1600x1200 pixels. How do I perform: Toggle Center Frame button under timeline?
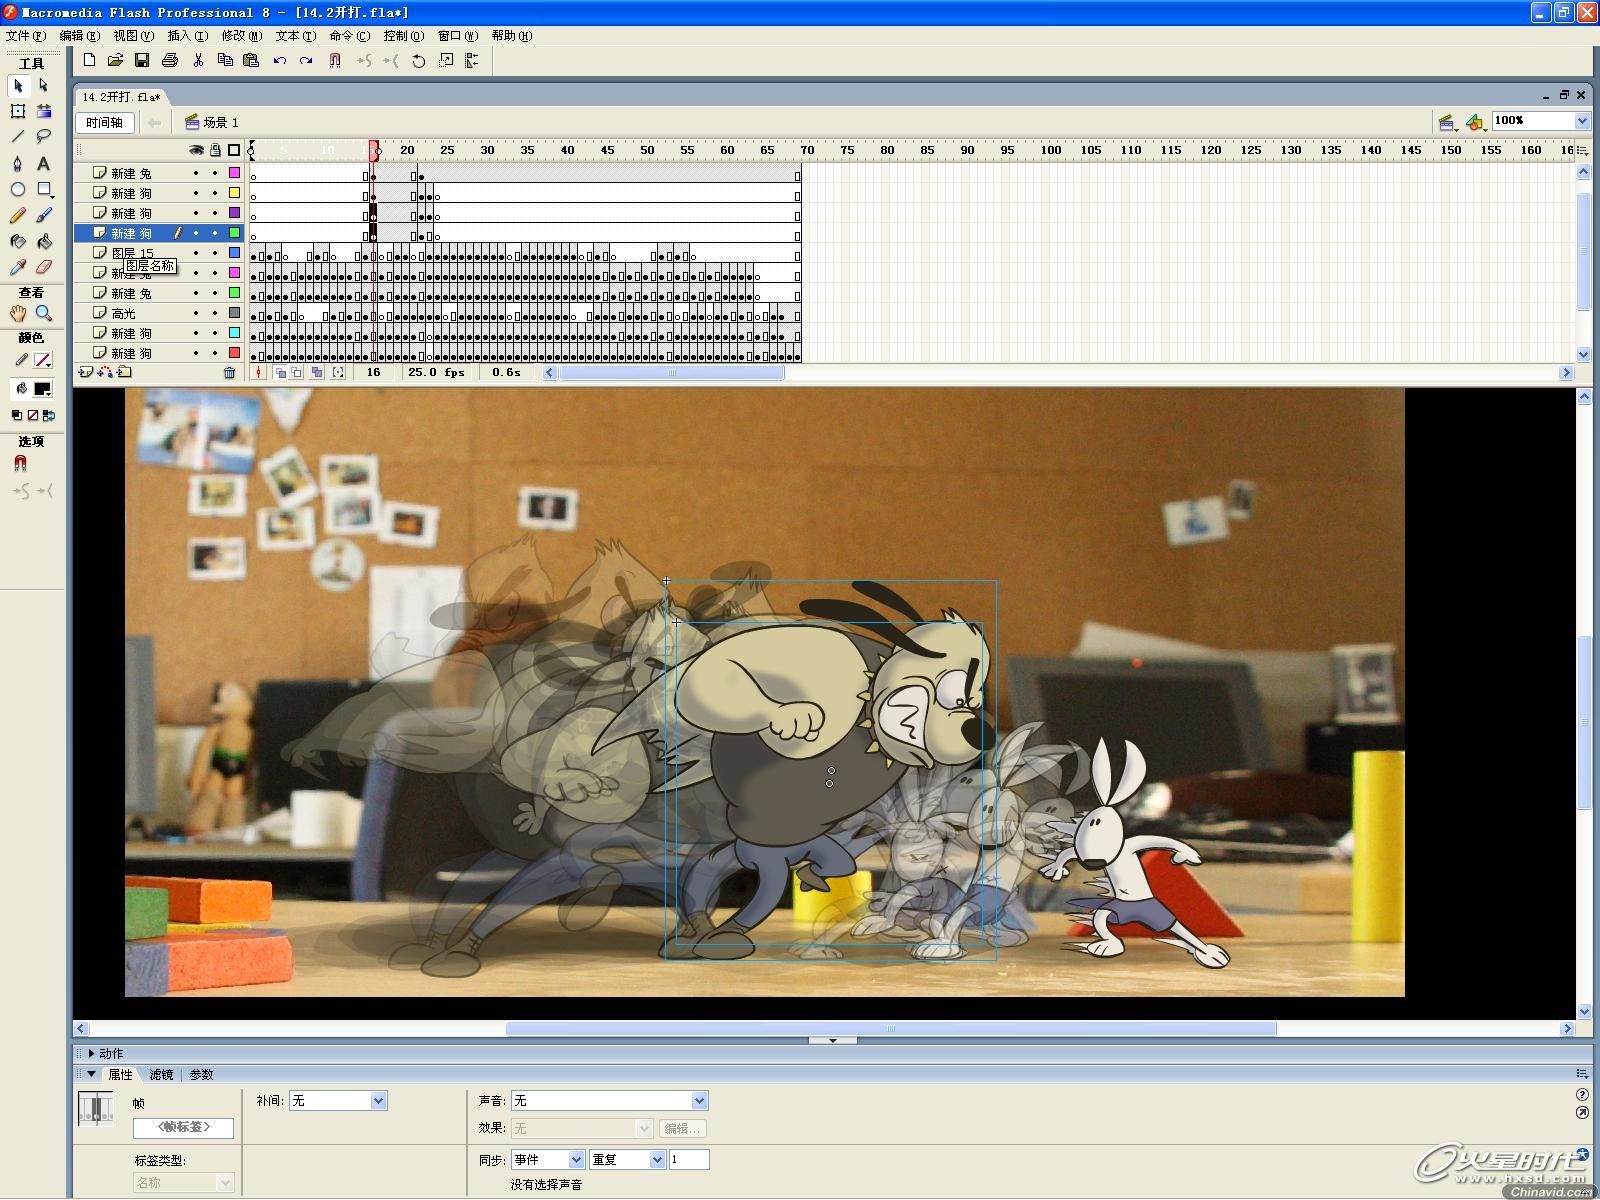click(259, 372)
